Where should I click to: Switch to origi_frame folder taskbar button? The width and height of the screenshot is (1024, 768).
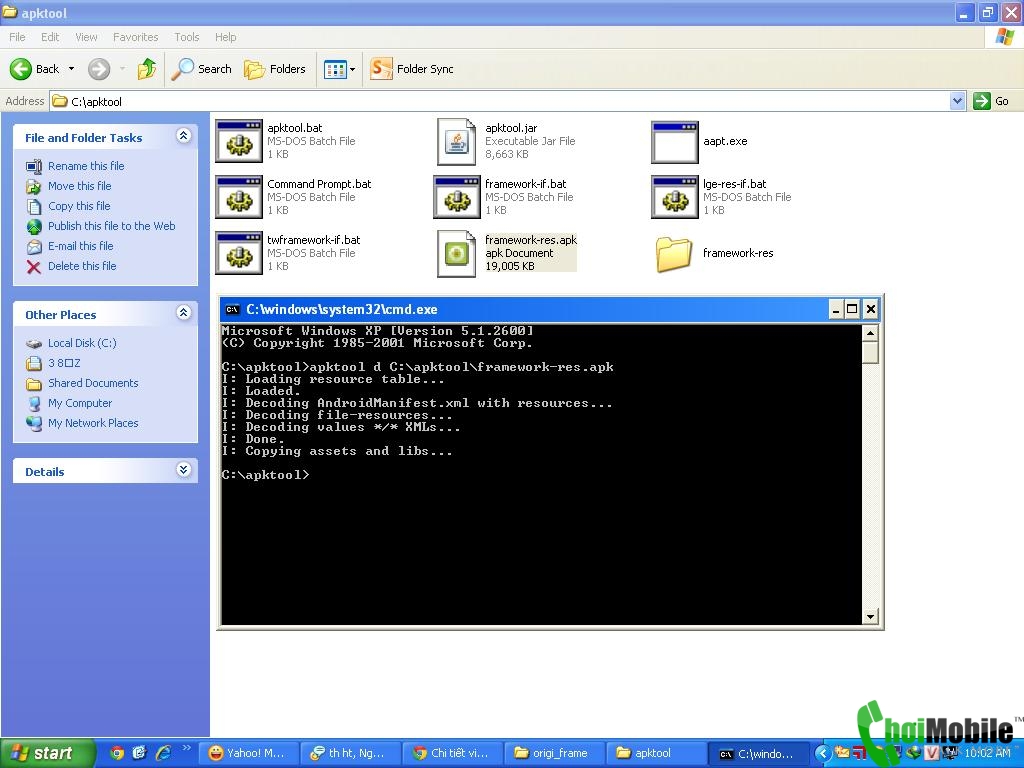[554, 754]
